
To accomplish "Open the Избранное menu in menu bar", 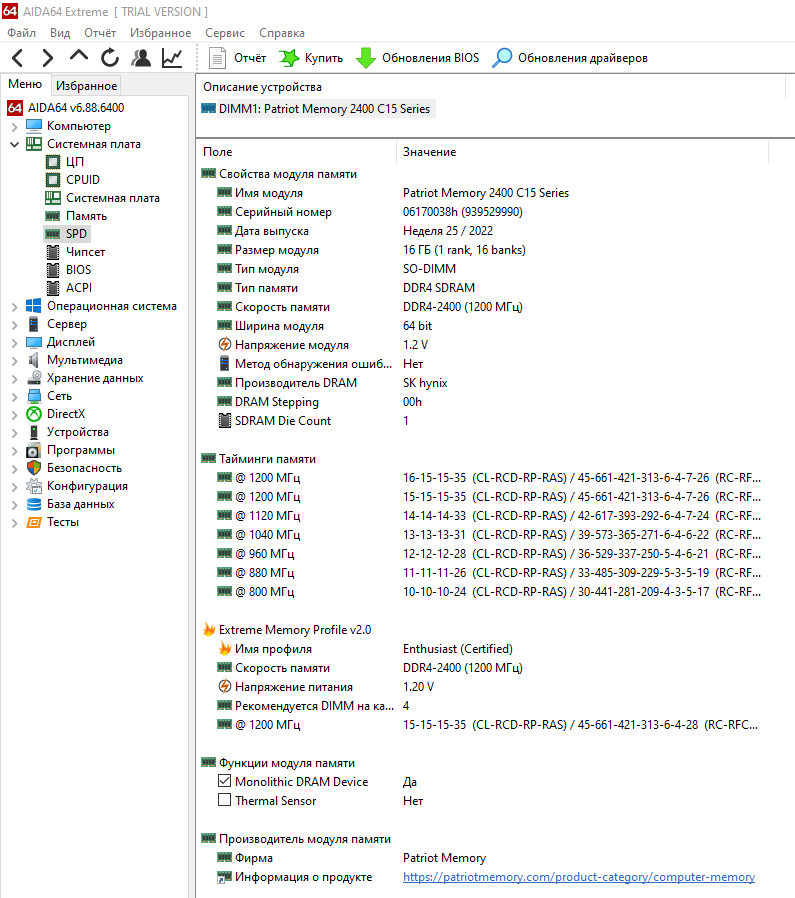I will click(x=160, y=33).
